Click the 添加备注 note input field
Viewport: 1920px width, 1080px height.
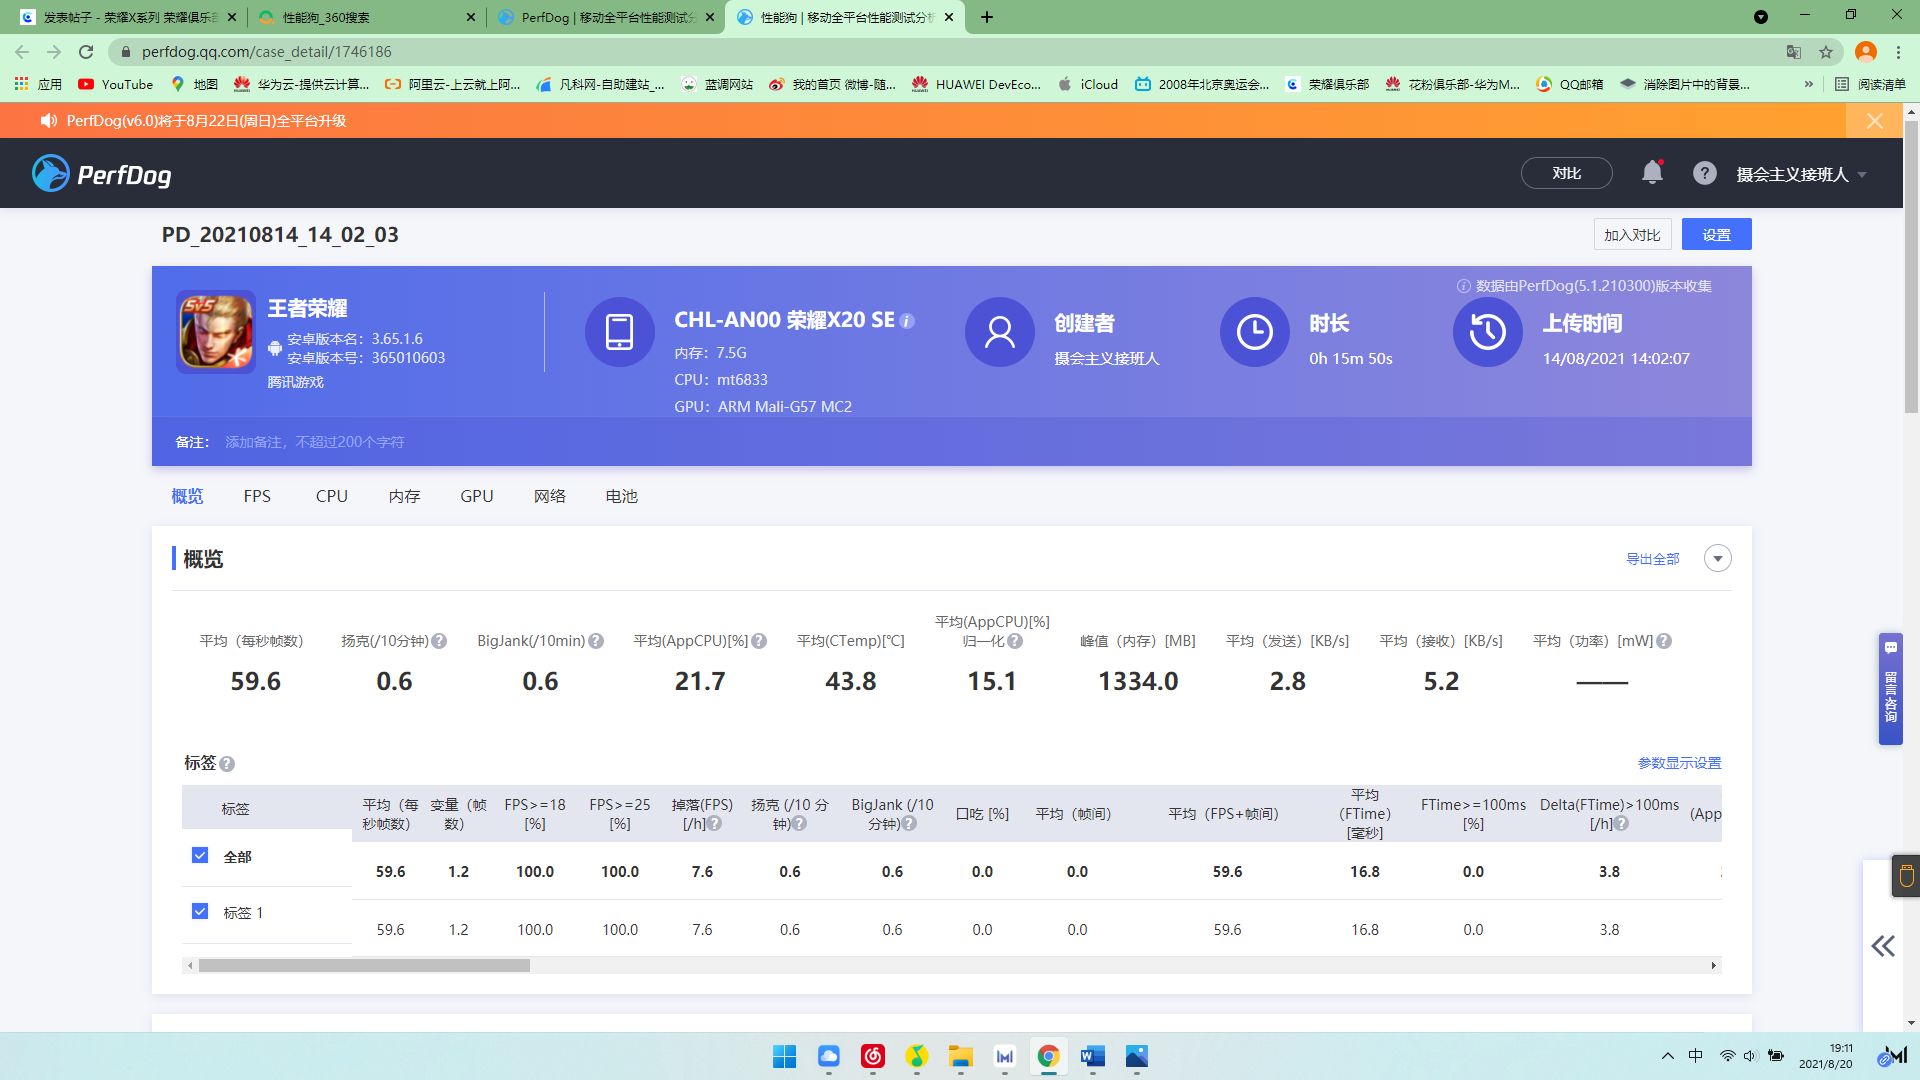[314, 442]
